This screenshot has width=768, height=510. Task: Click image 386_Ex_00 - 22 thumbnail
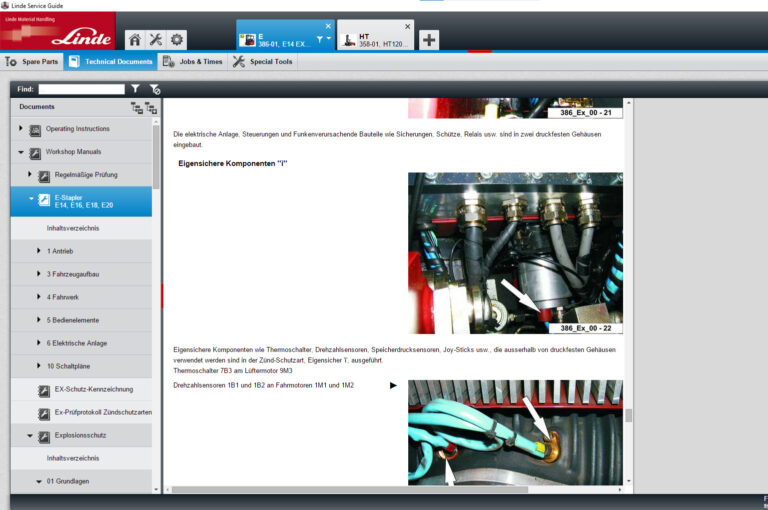[x=515, y=253]
